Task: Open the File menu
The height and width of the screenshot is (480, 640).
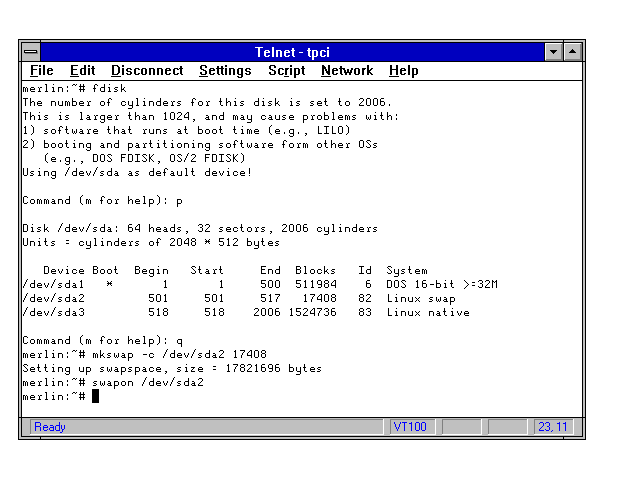Action: click(42, 71)
